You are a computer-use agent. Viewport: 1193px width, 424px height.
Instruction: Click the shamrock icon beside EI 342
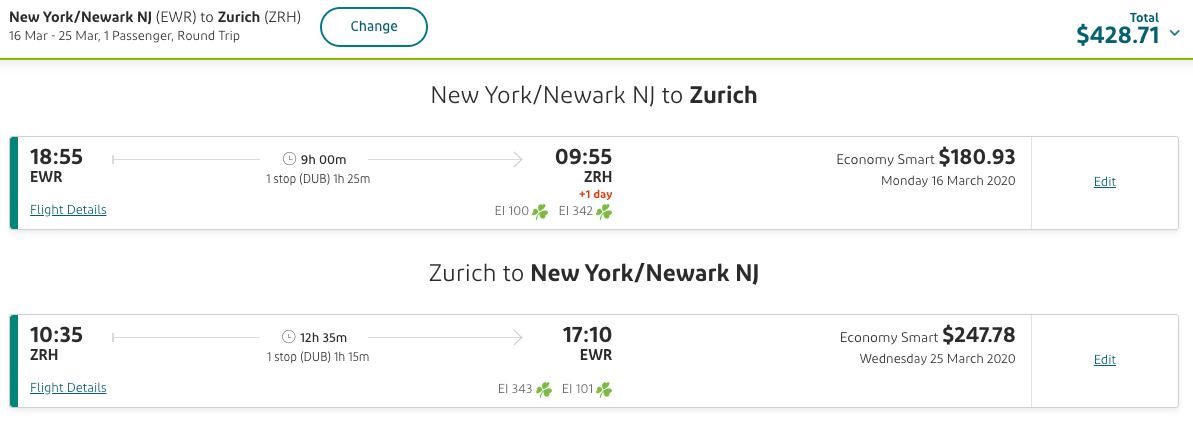604,211
